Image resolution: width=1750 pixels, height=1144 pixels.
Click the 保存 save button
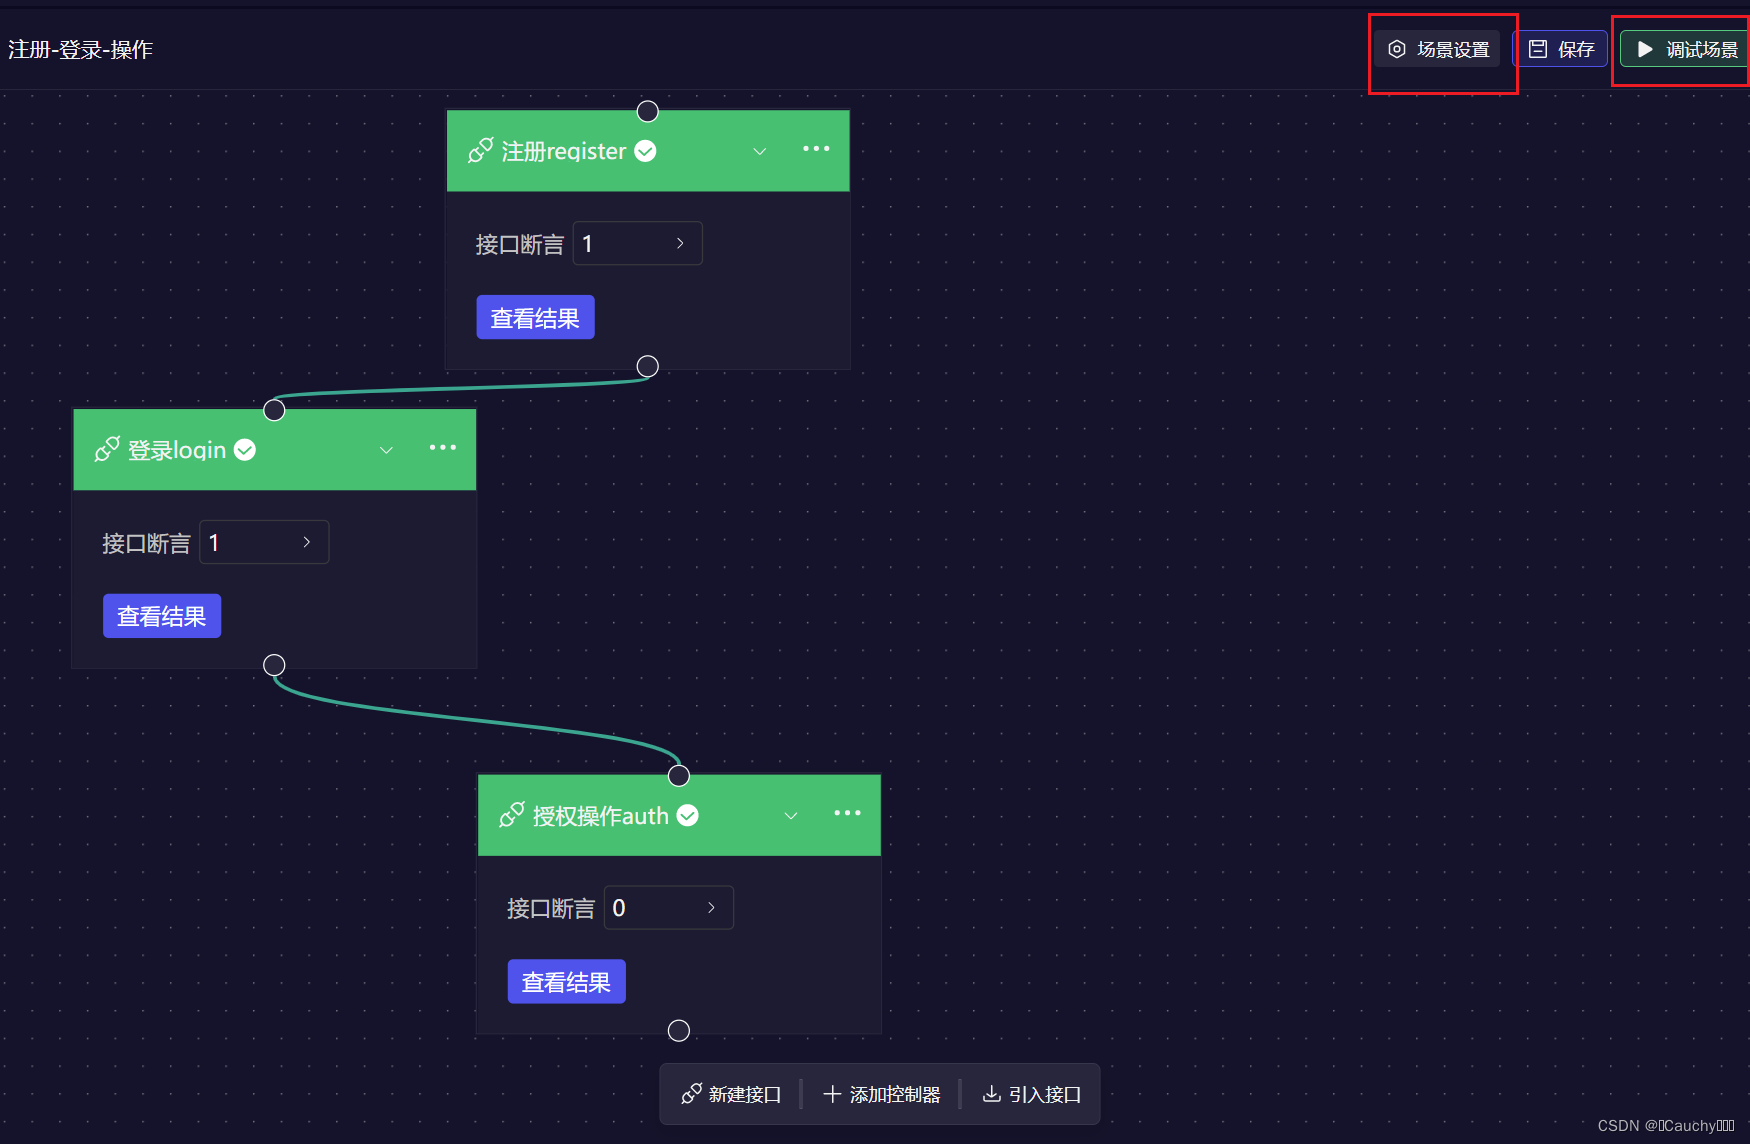click(x=1561, y=49)
